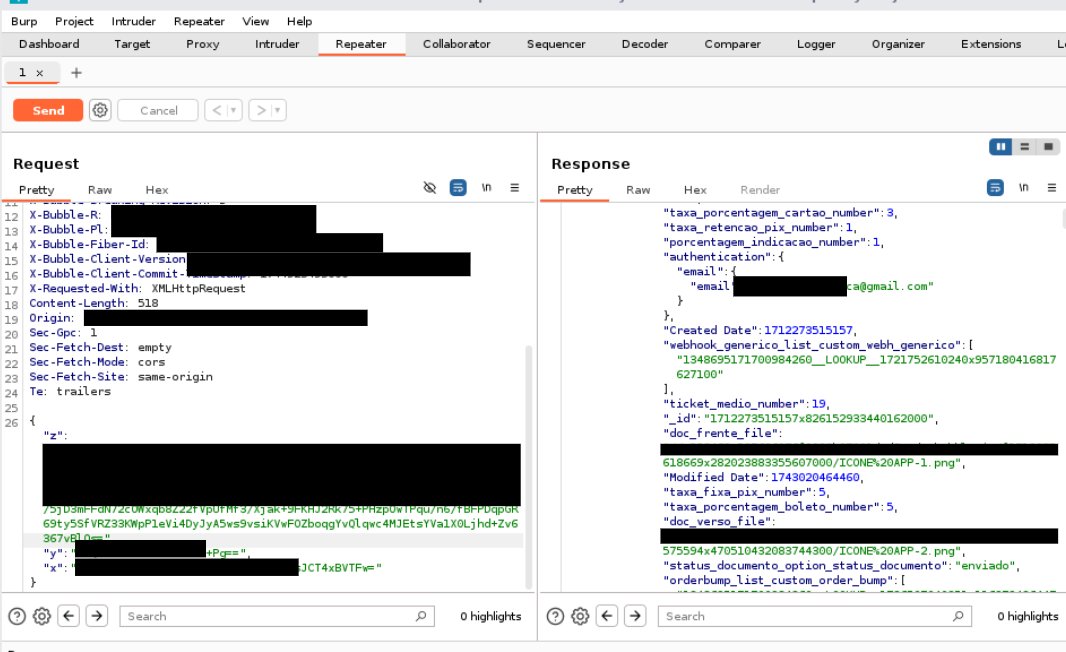This screenshot has width=1066, height=652.
Task: Set tabbed combined layout view
Action: 1048,147
